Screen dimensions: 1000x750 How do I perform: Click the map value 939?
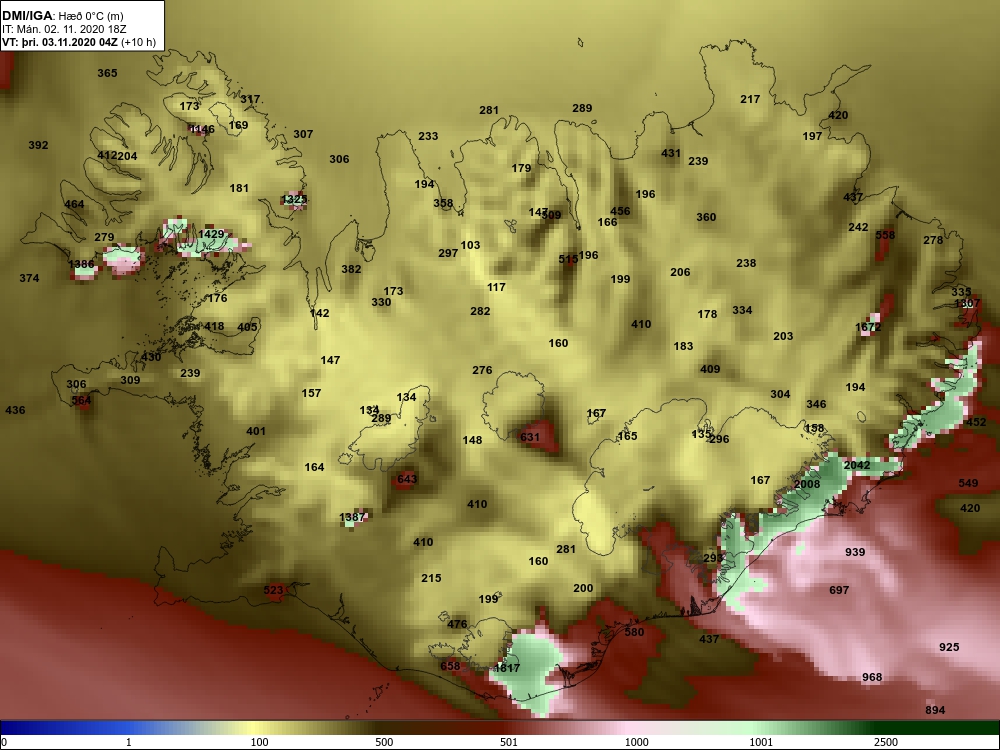point(855,552)
